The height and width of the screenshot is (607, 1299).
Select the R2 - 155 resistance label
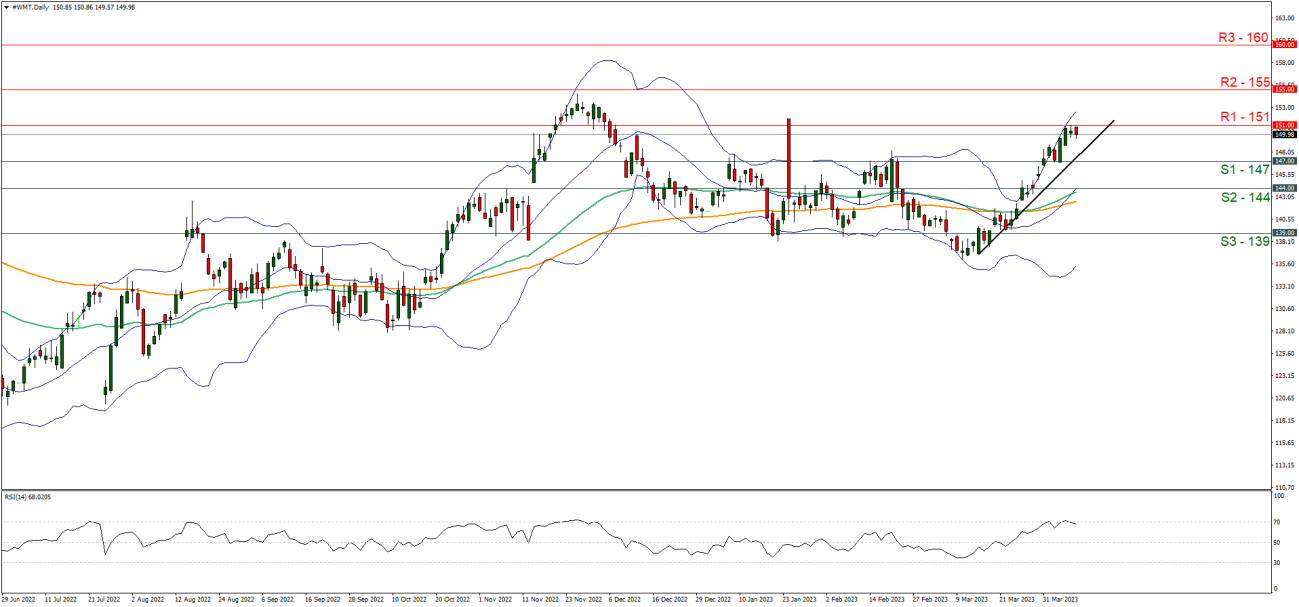[1243, 82]
